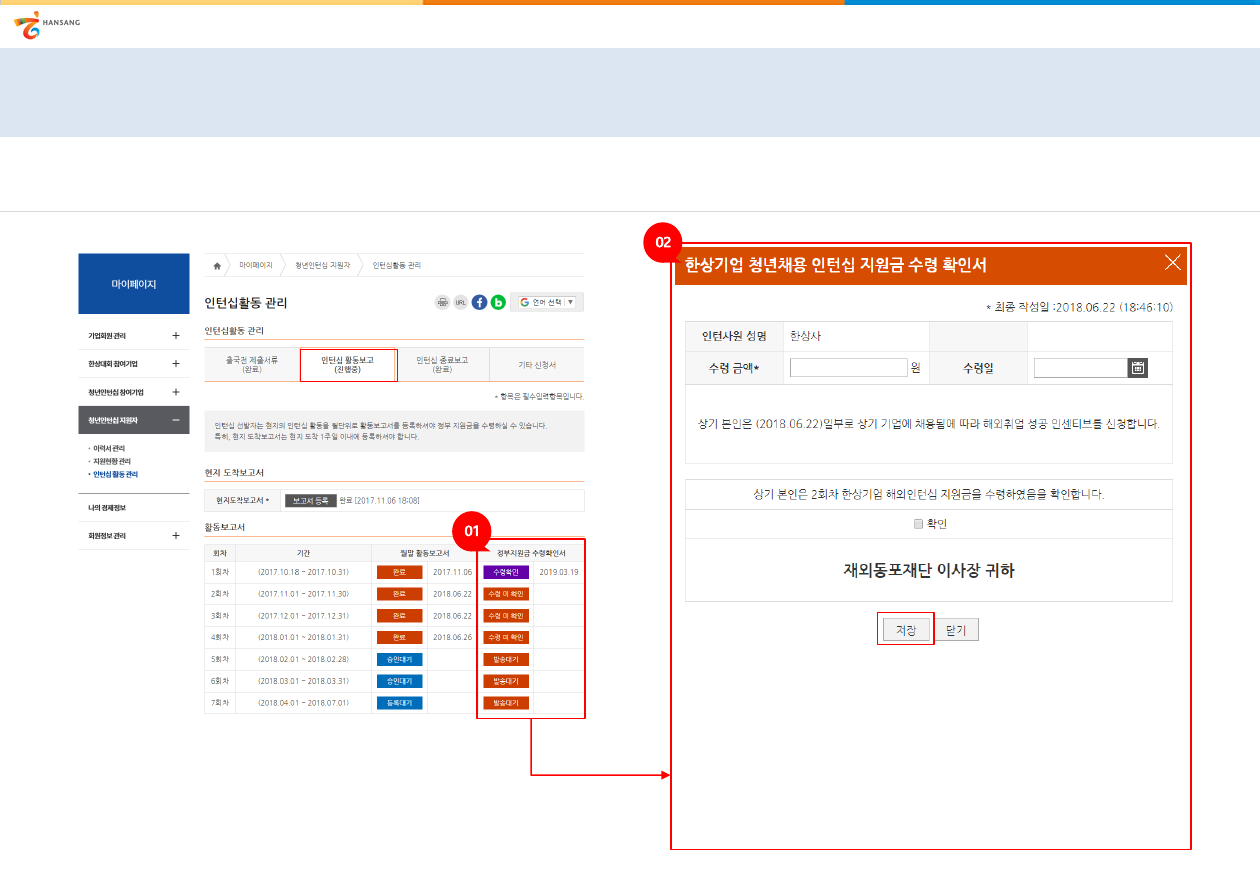This screenshot has height=878, width=1260.
Task: Click period text (2017.10.18 ~ 2017.10.31)
Action: click(x=301, y=573)
